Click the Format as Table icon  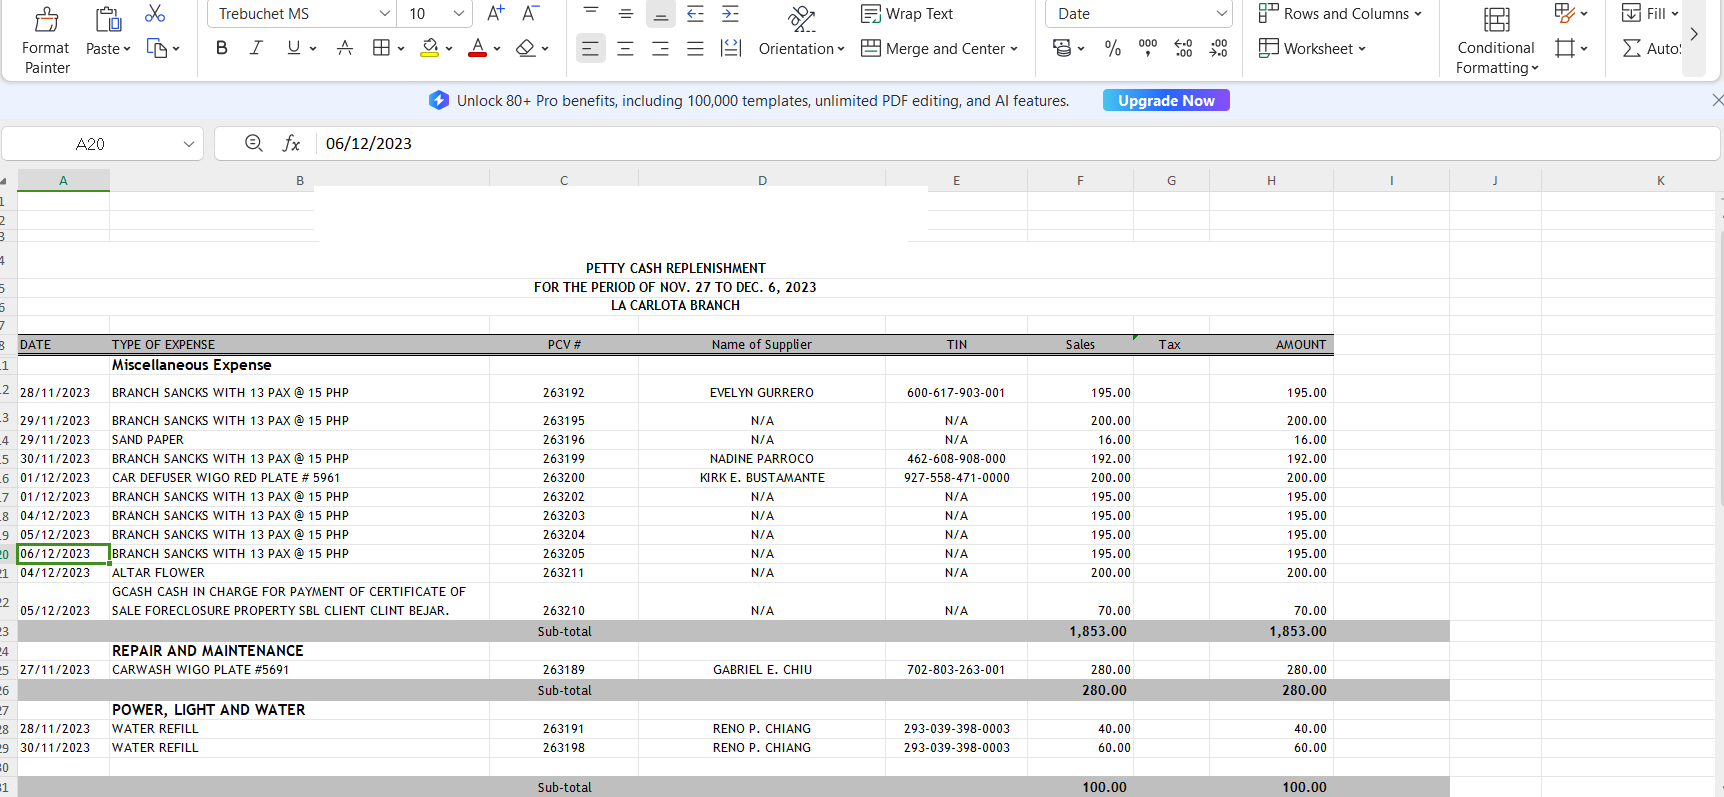click(1565, 14)
